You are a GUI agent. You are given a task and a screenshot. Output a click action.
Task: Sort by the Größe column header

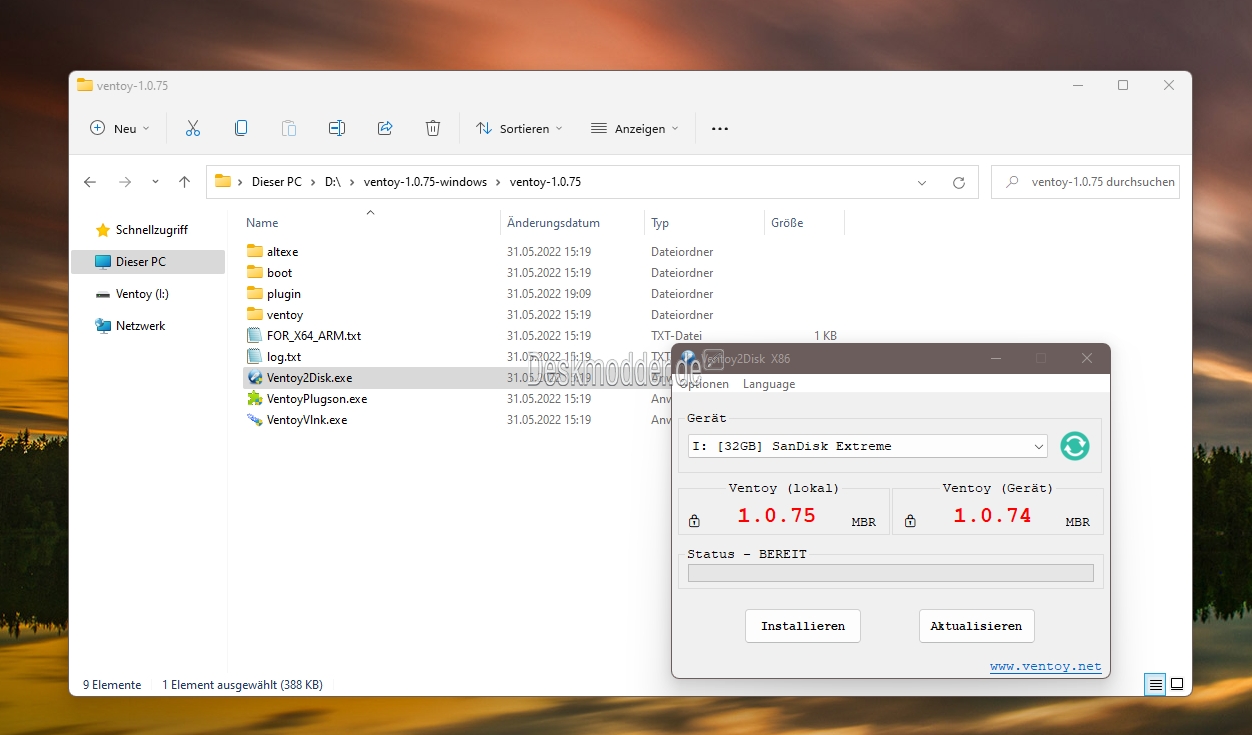805,223
